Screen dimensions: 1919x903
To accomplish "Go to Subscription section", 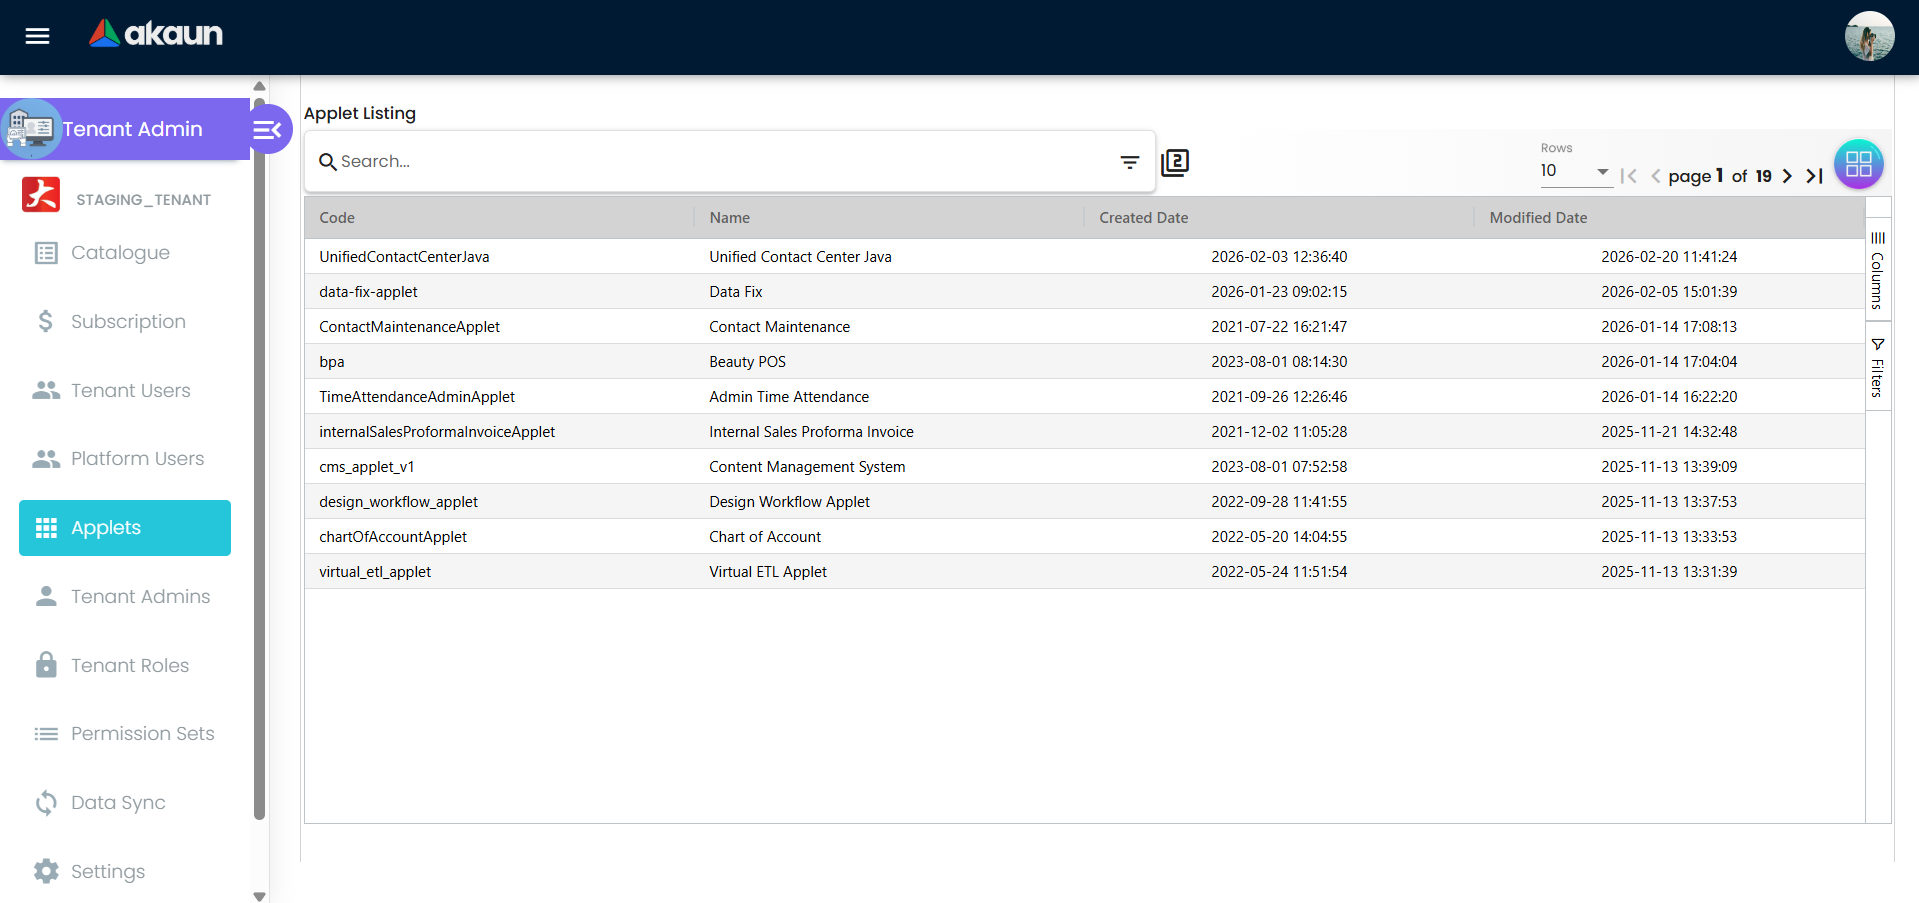I will click(x=125, y=322).
